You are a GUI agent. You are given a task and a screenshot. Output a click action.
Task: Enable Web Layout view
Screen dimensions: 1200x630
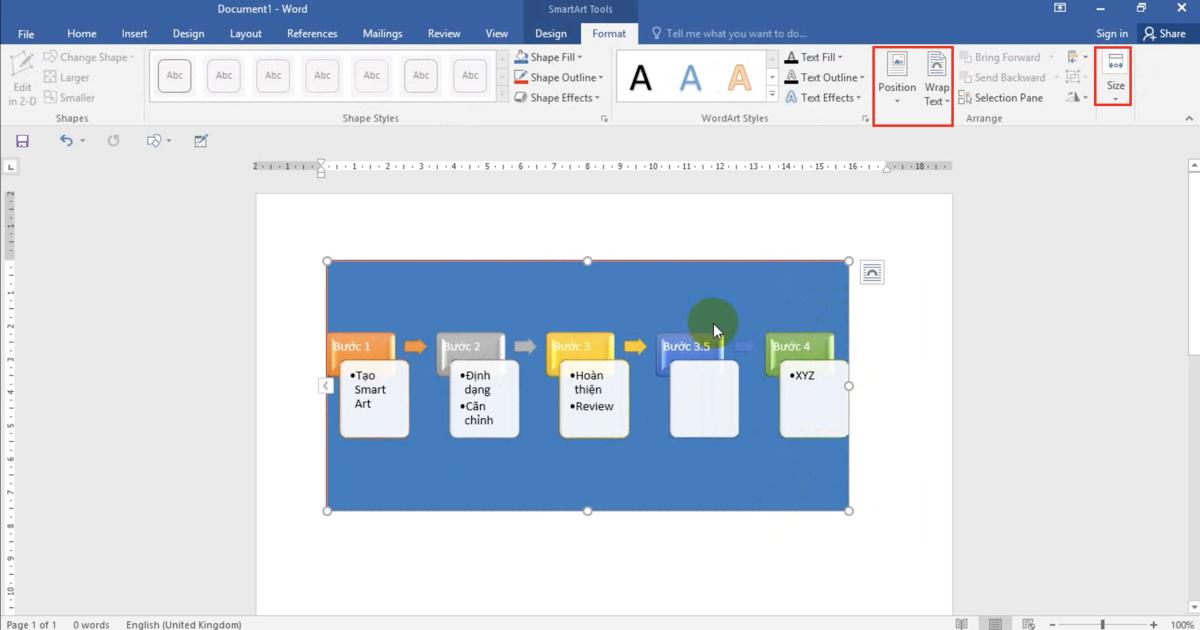(x=1026, y=624)
